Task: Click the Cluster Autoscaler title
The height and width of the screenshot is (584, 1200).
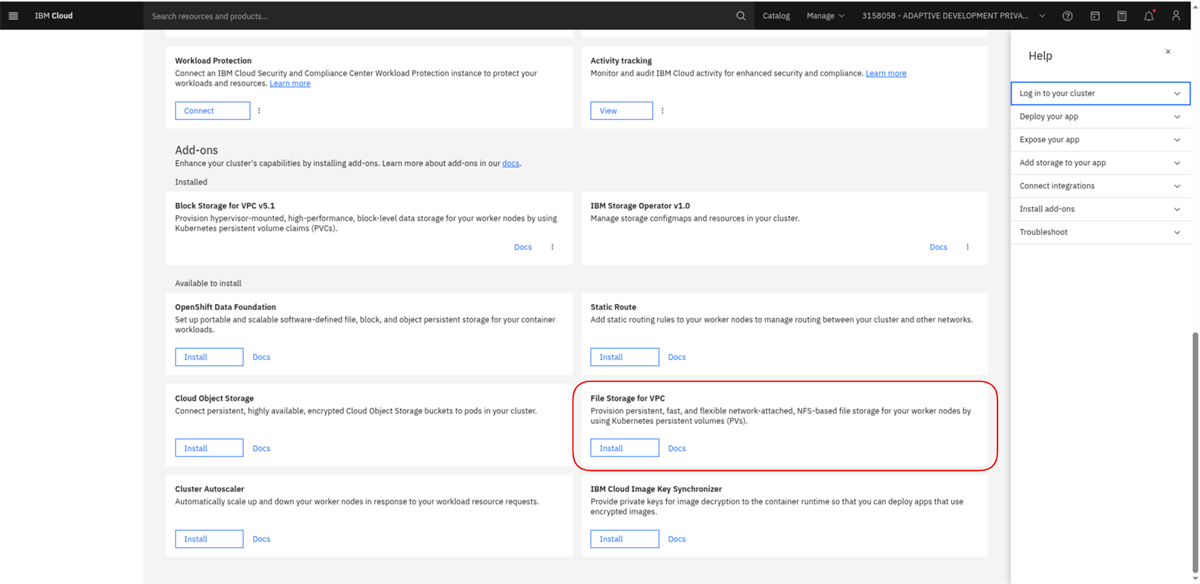Action: point(209,489)
